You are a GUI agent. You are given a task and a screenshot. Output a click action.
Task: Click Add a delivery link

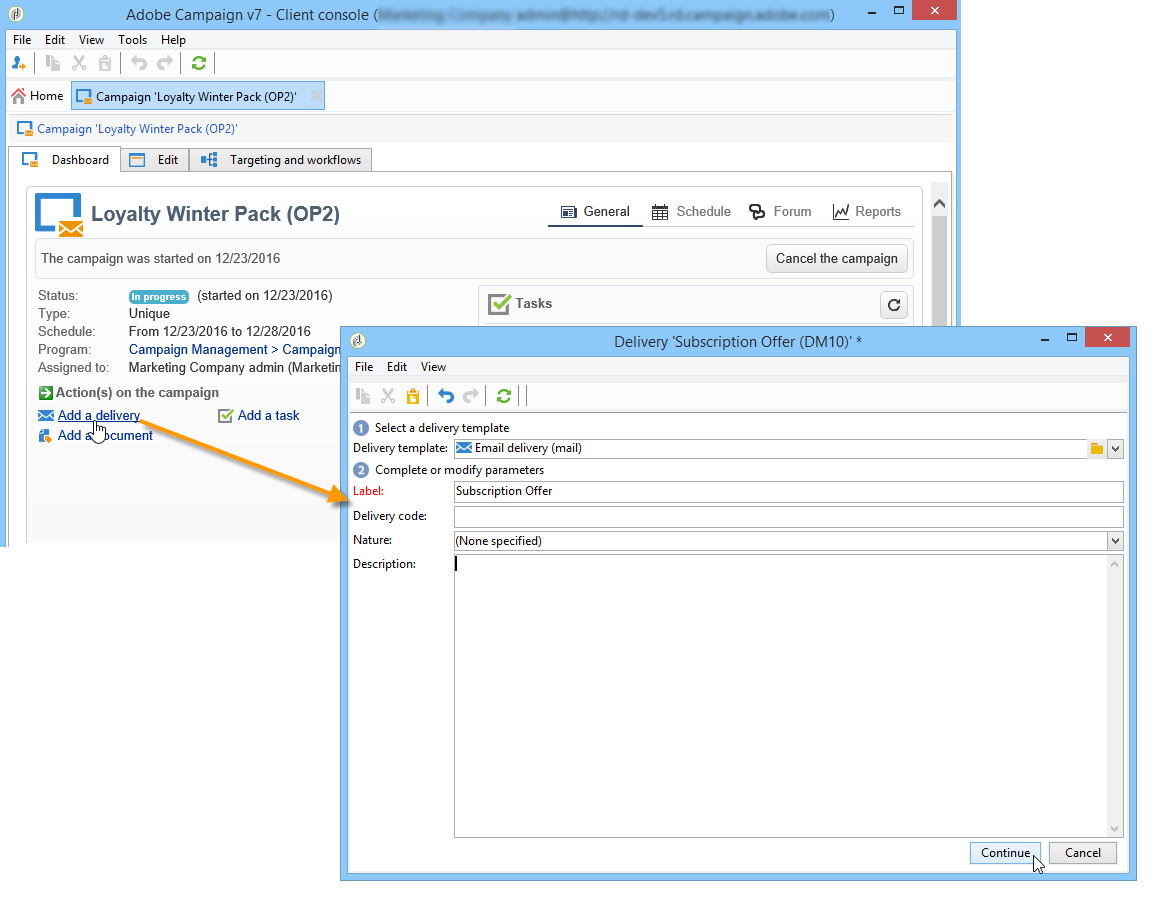click(98, 416)
